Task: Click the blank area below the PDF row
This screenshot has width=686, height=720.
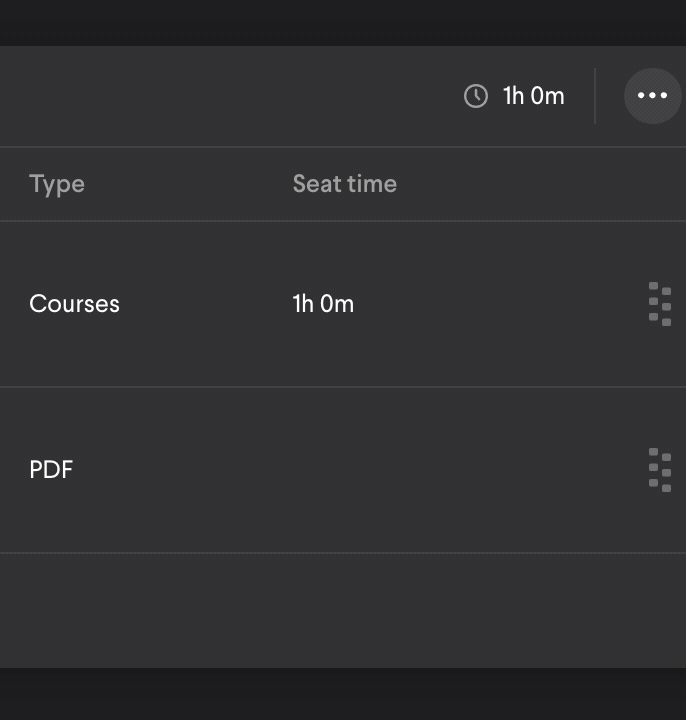Action: click(x=340, y=610)
